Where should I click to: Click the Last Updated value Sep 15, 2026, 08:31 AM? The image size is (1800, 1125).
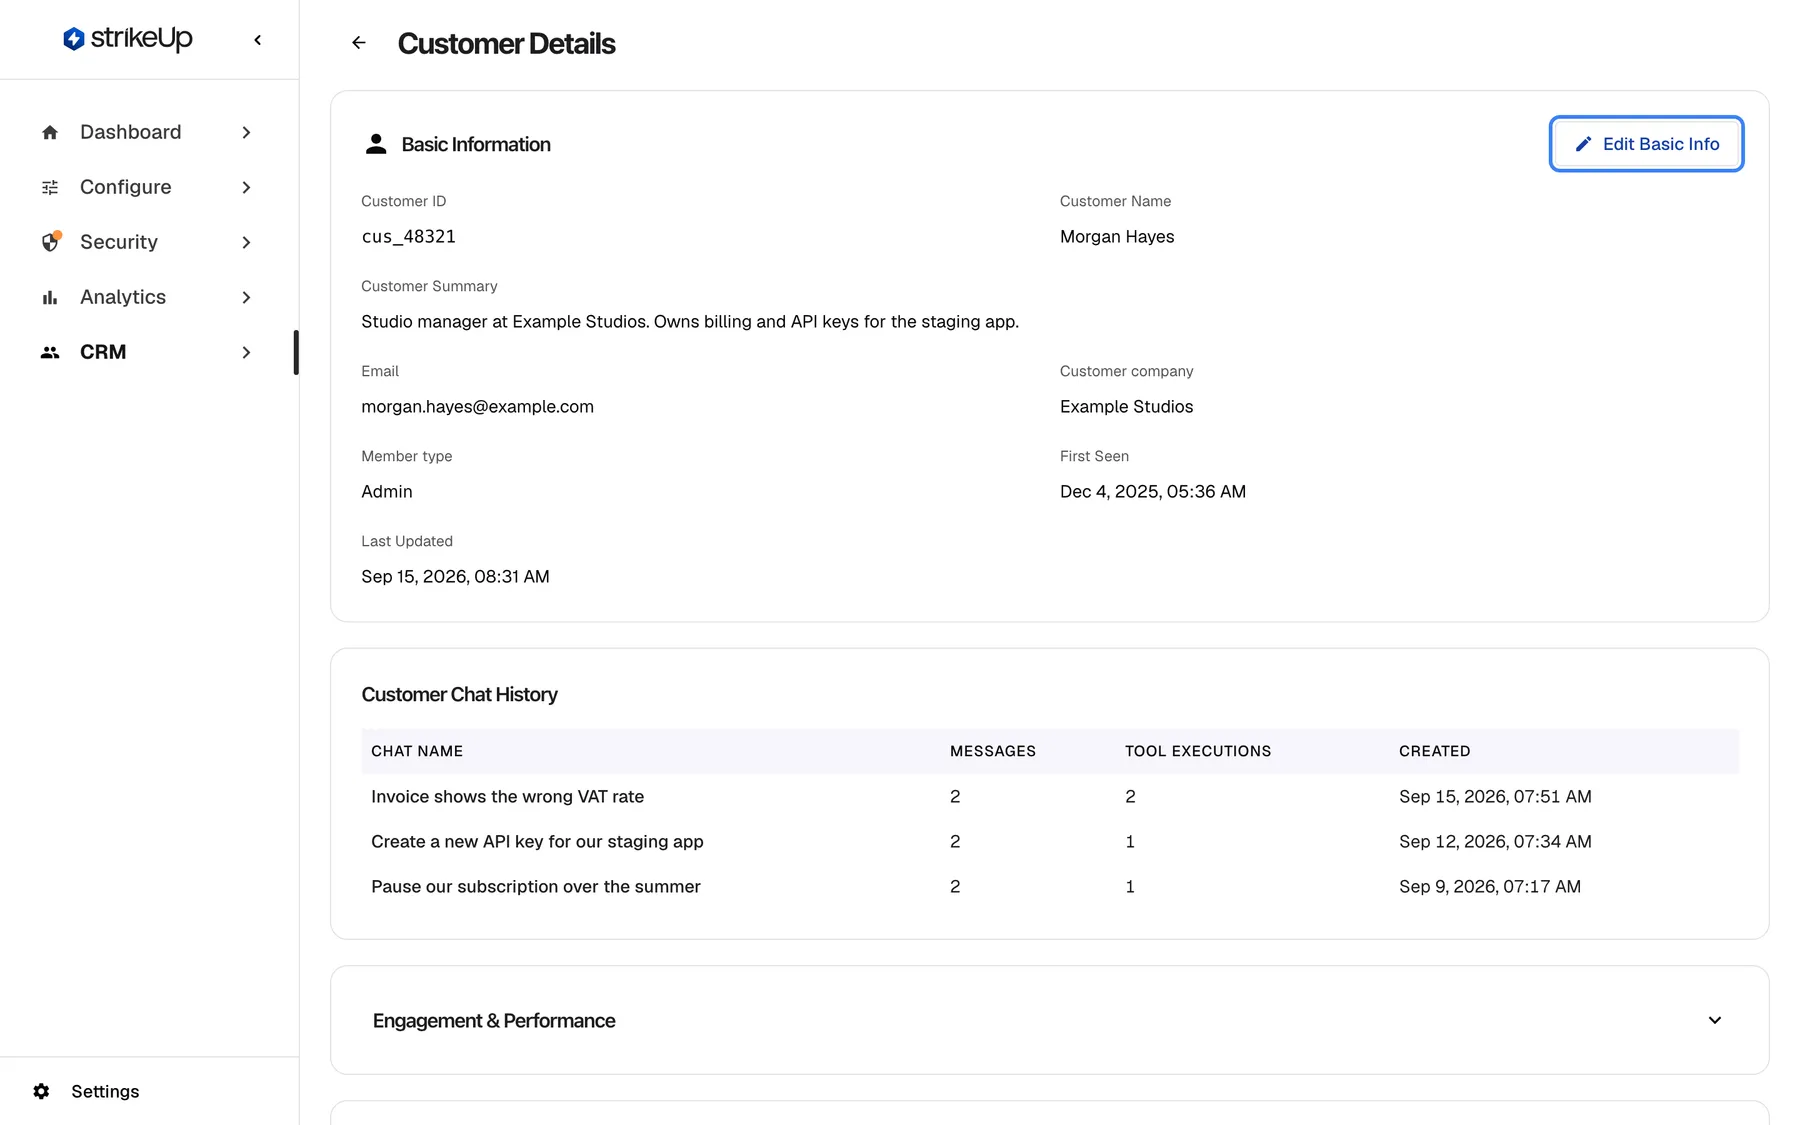pos(455,577)
